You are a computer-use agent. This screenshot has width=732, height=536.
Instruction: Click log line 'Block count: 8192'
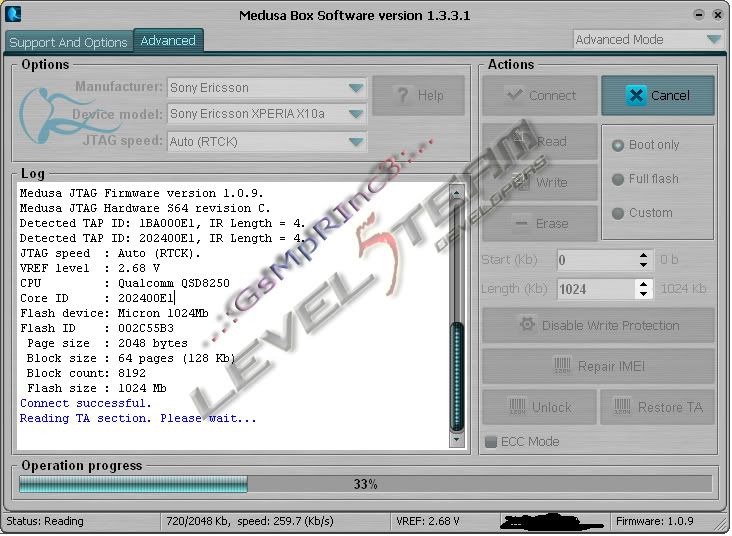tap(86, 373)
